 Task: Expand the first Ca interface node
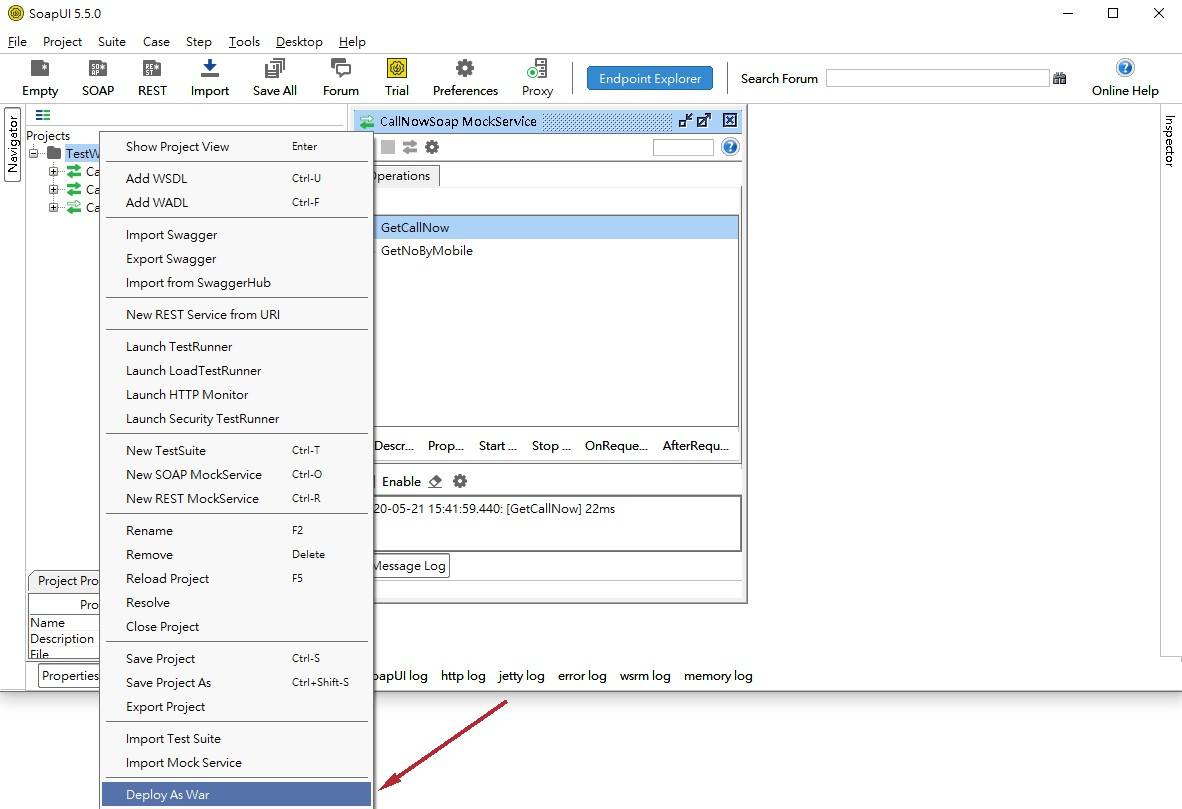(54, 171)
